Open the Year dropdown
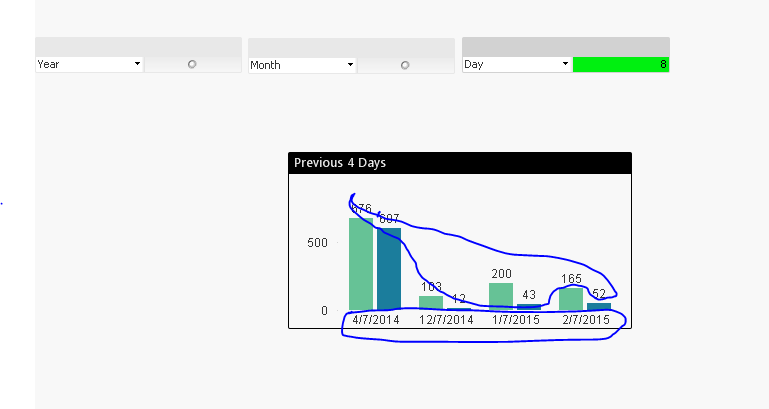The image size is (769, 409). pos(137,64)
